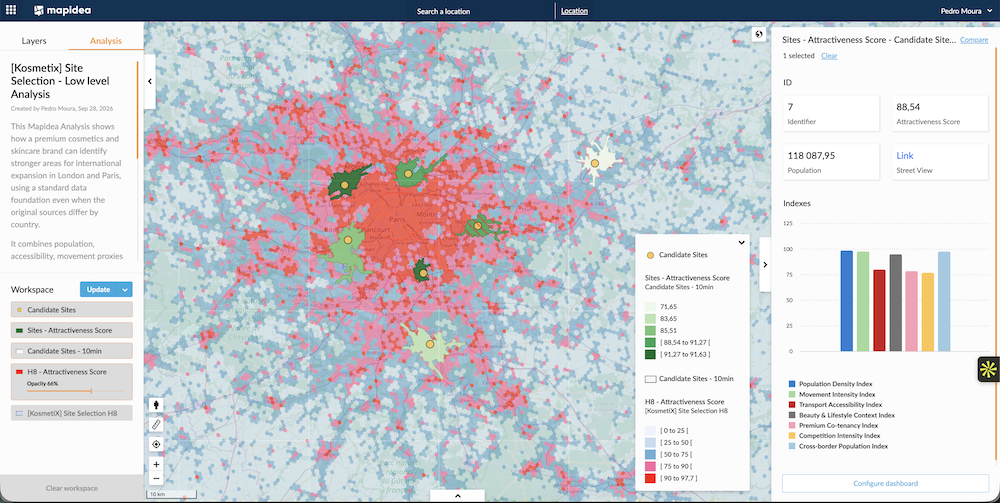Toggle Premium Co-tenancy Index chart series

coord(833,425)
